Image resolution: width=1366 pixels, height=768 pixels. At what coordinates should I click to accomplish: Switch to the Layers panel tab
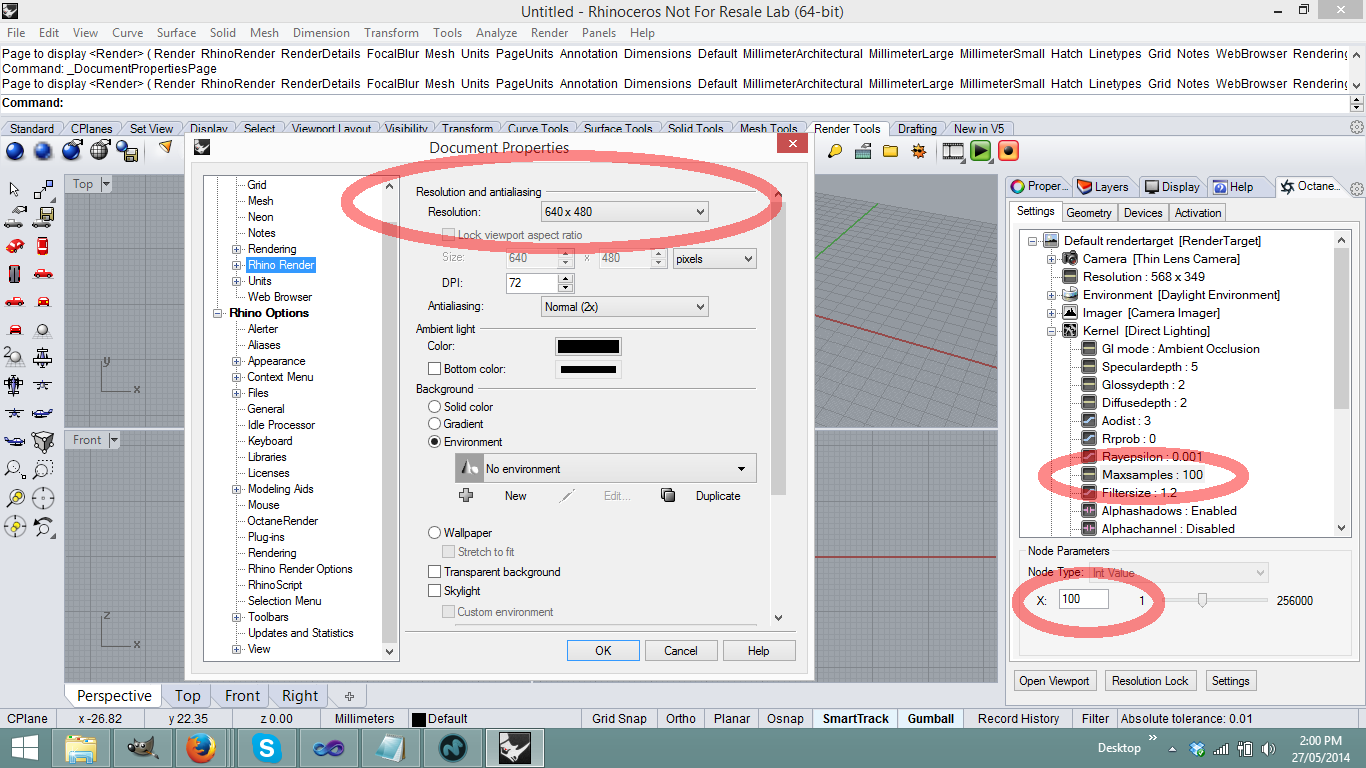coord(1104,186)
